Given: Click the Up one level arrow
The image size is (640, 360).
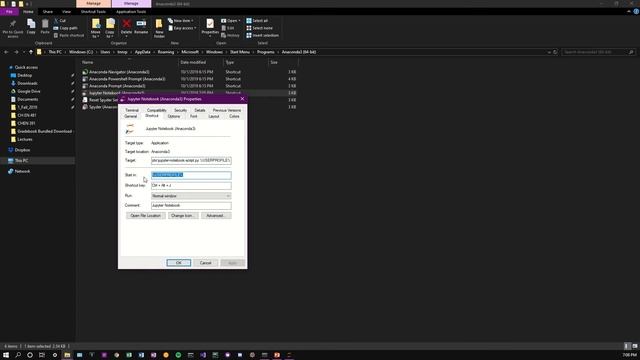Looking at the screenshot, I should pos(31,52).
